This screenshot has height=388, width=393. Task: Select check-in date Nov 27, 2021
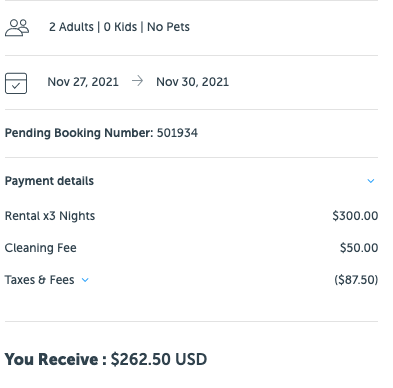click(83, 82)
